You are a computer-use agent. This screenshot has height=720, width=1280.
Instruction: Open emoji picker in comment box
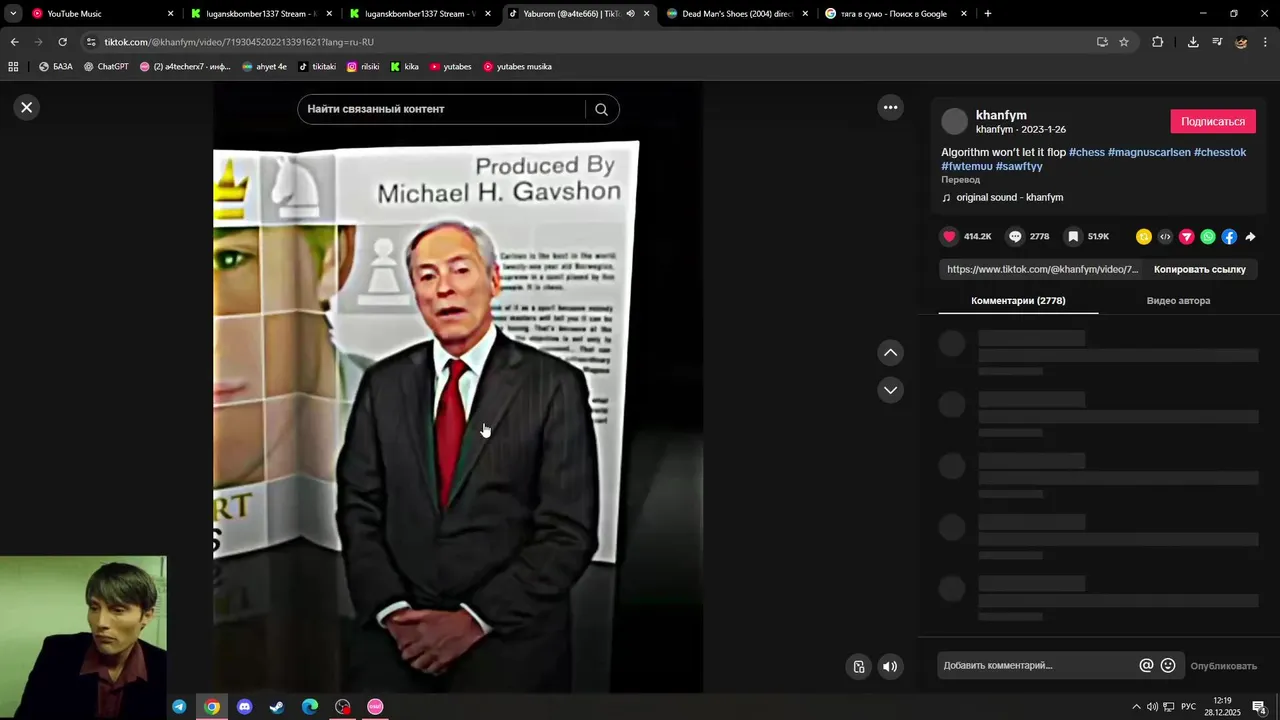1167,665
